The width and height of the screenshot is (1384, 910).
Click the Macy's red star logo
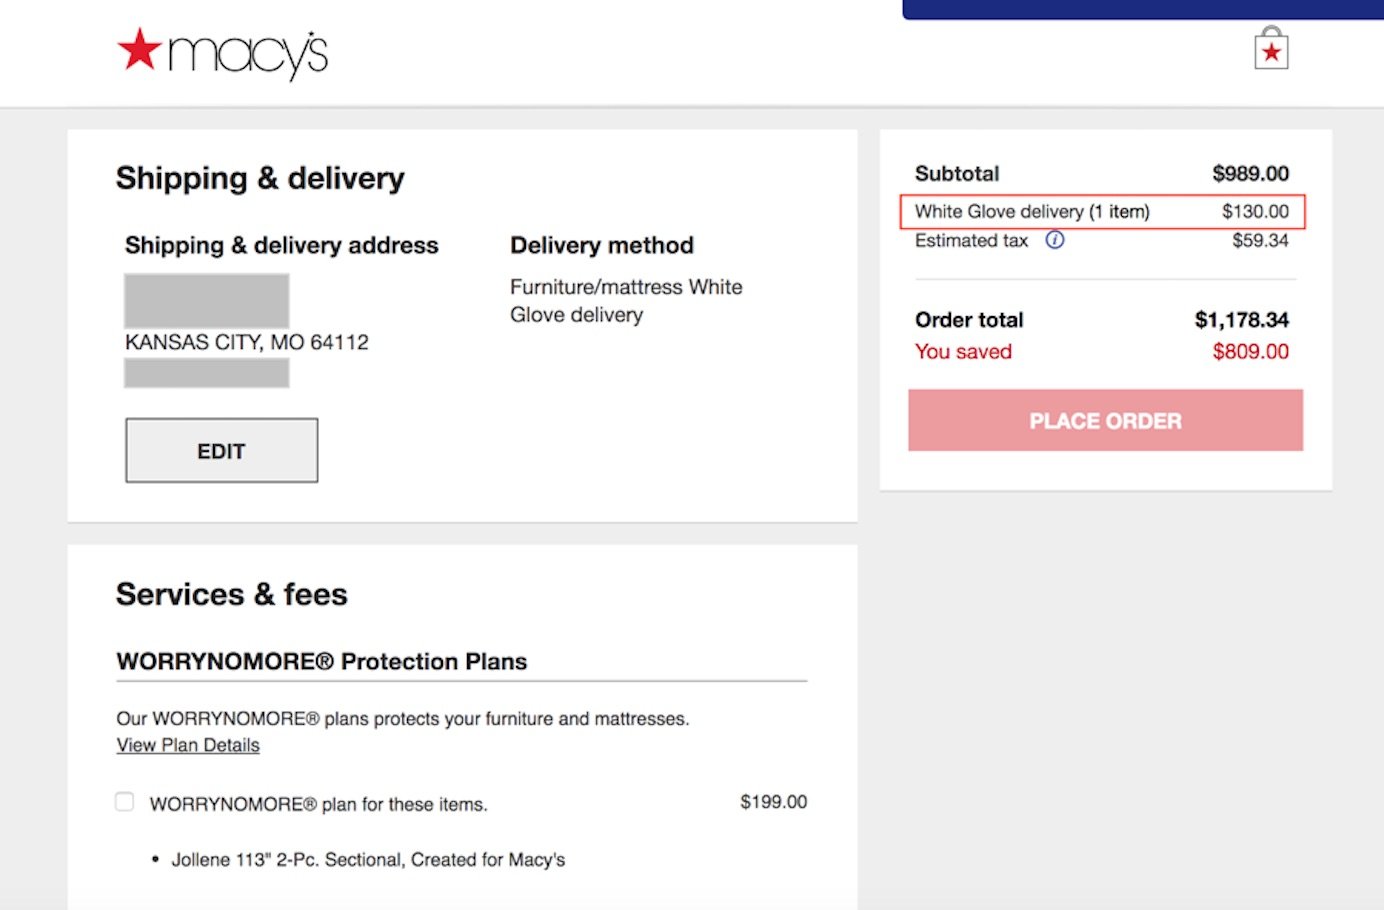coord(139,50)
